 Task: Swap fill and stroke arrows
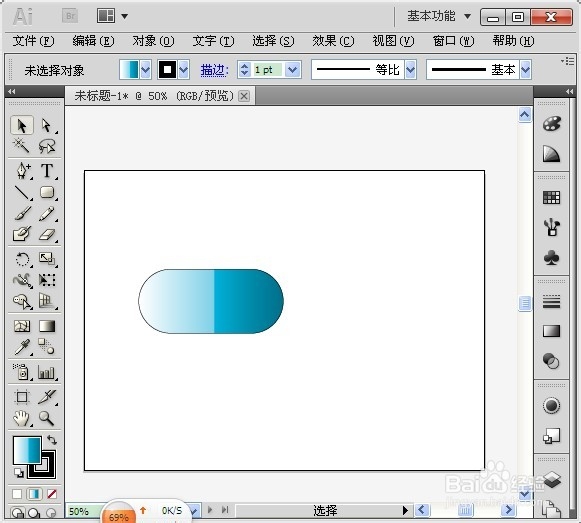(x=52, y=440)
